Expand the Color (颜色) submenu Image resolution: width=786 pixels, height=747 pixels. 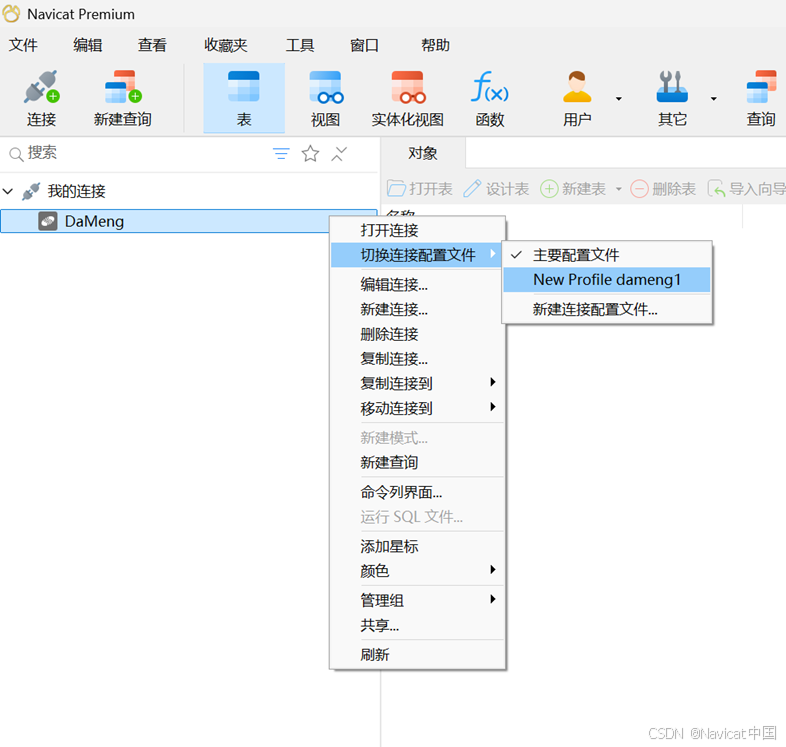tap(417, 571)
